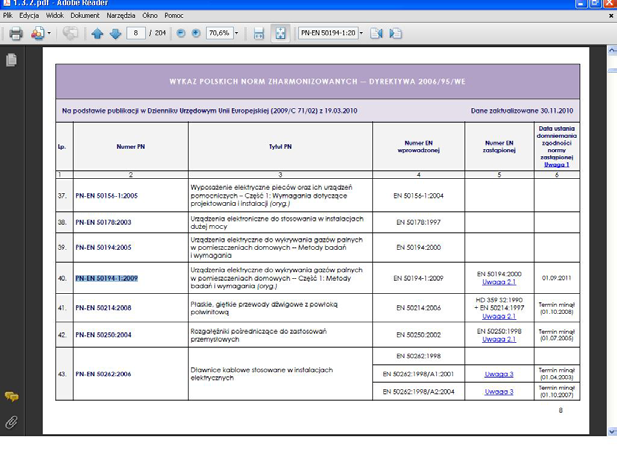Open the Plik menu
Viewport: 617px width, 463px height.
point(7,16)
